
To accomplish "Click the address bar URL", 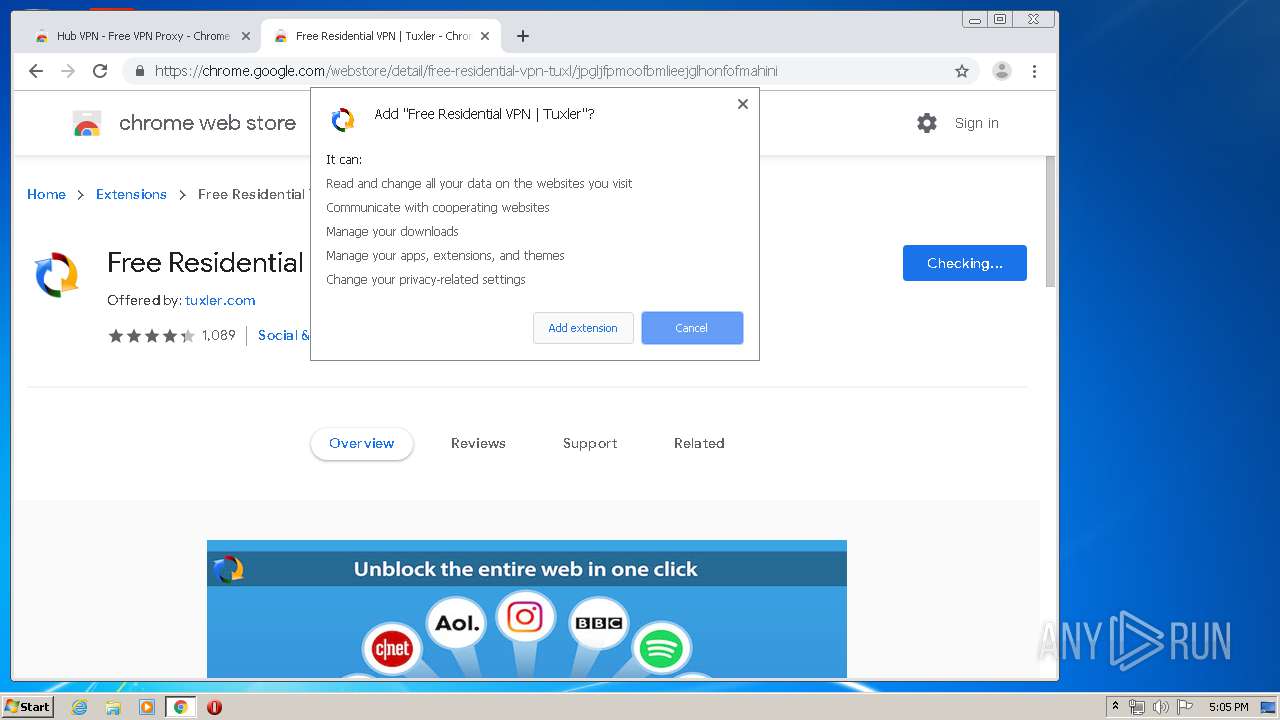I will (466, 71).
